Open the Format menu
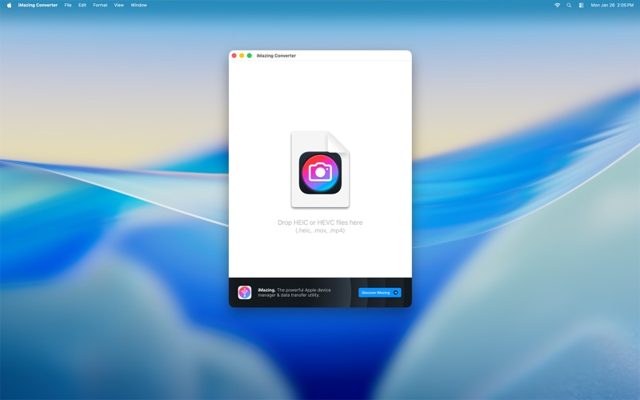This screenshot has width=640, height=400. coord(100,5)
